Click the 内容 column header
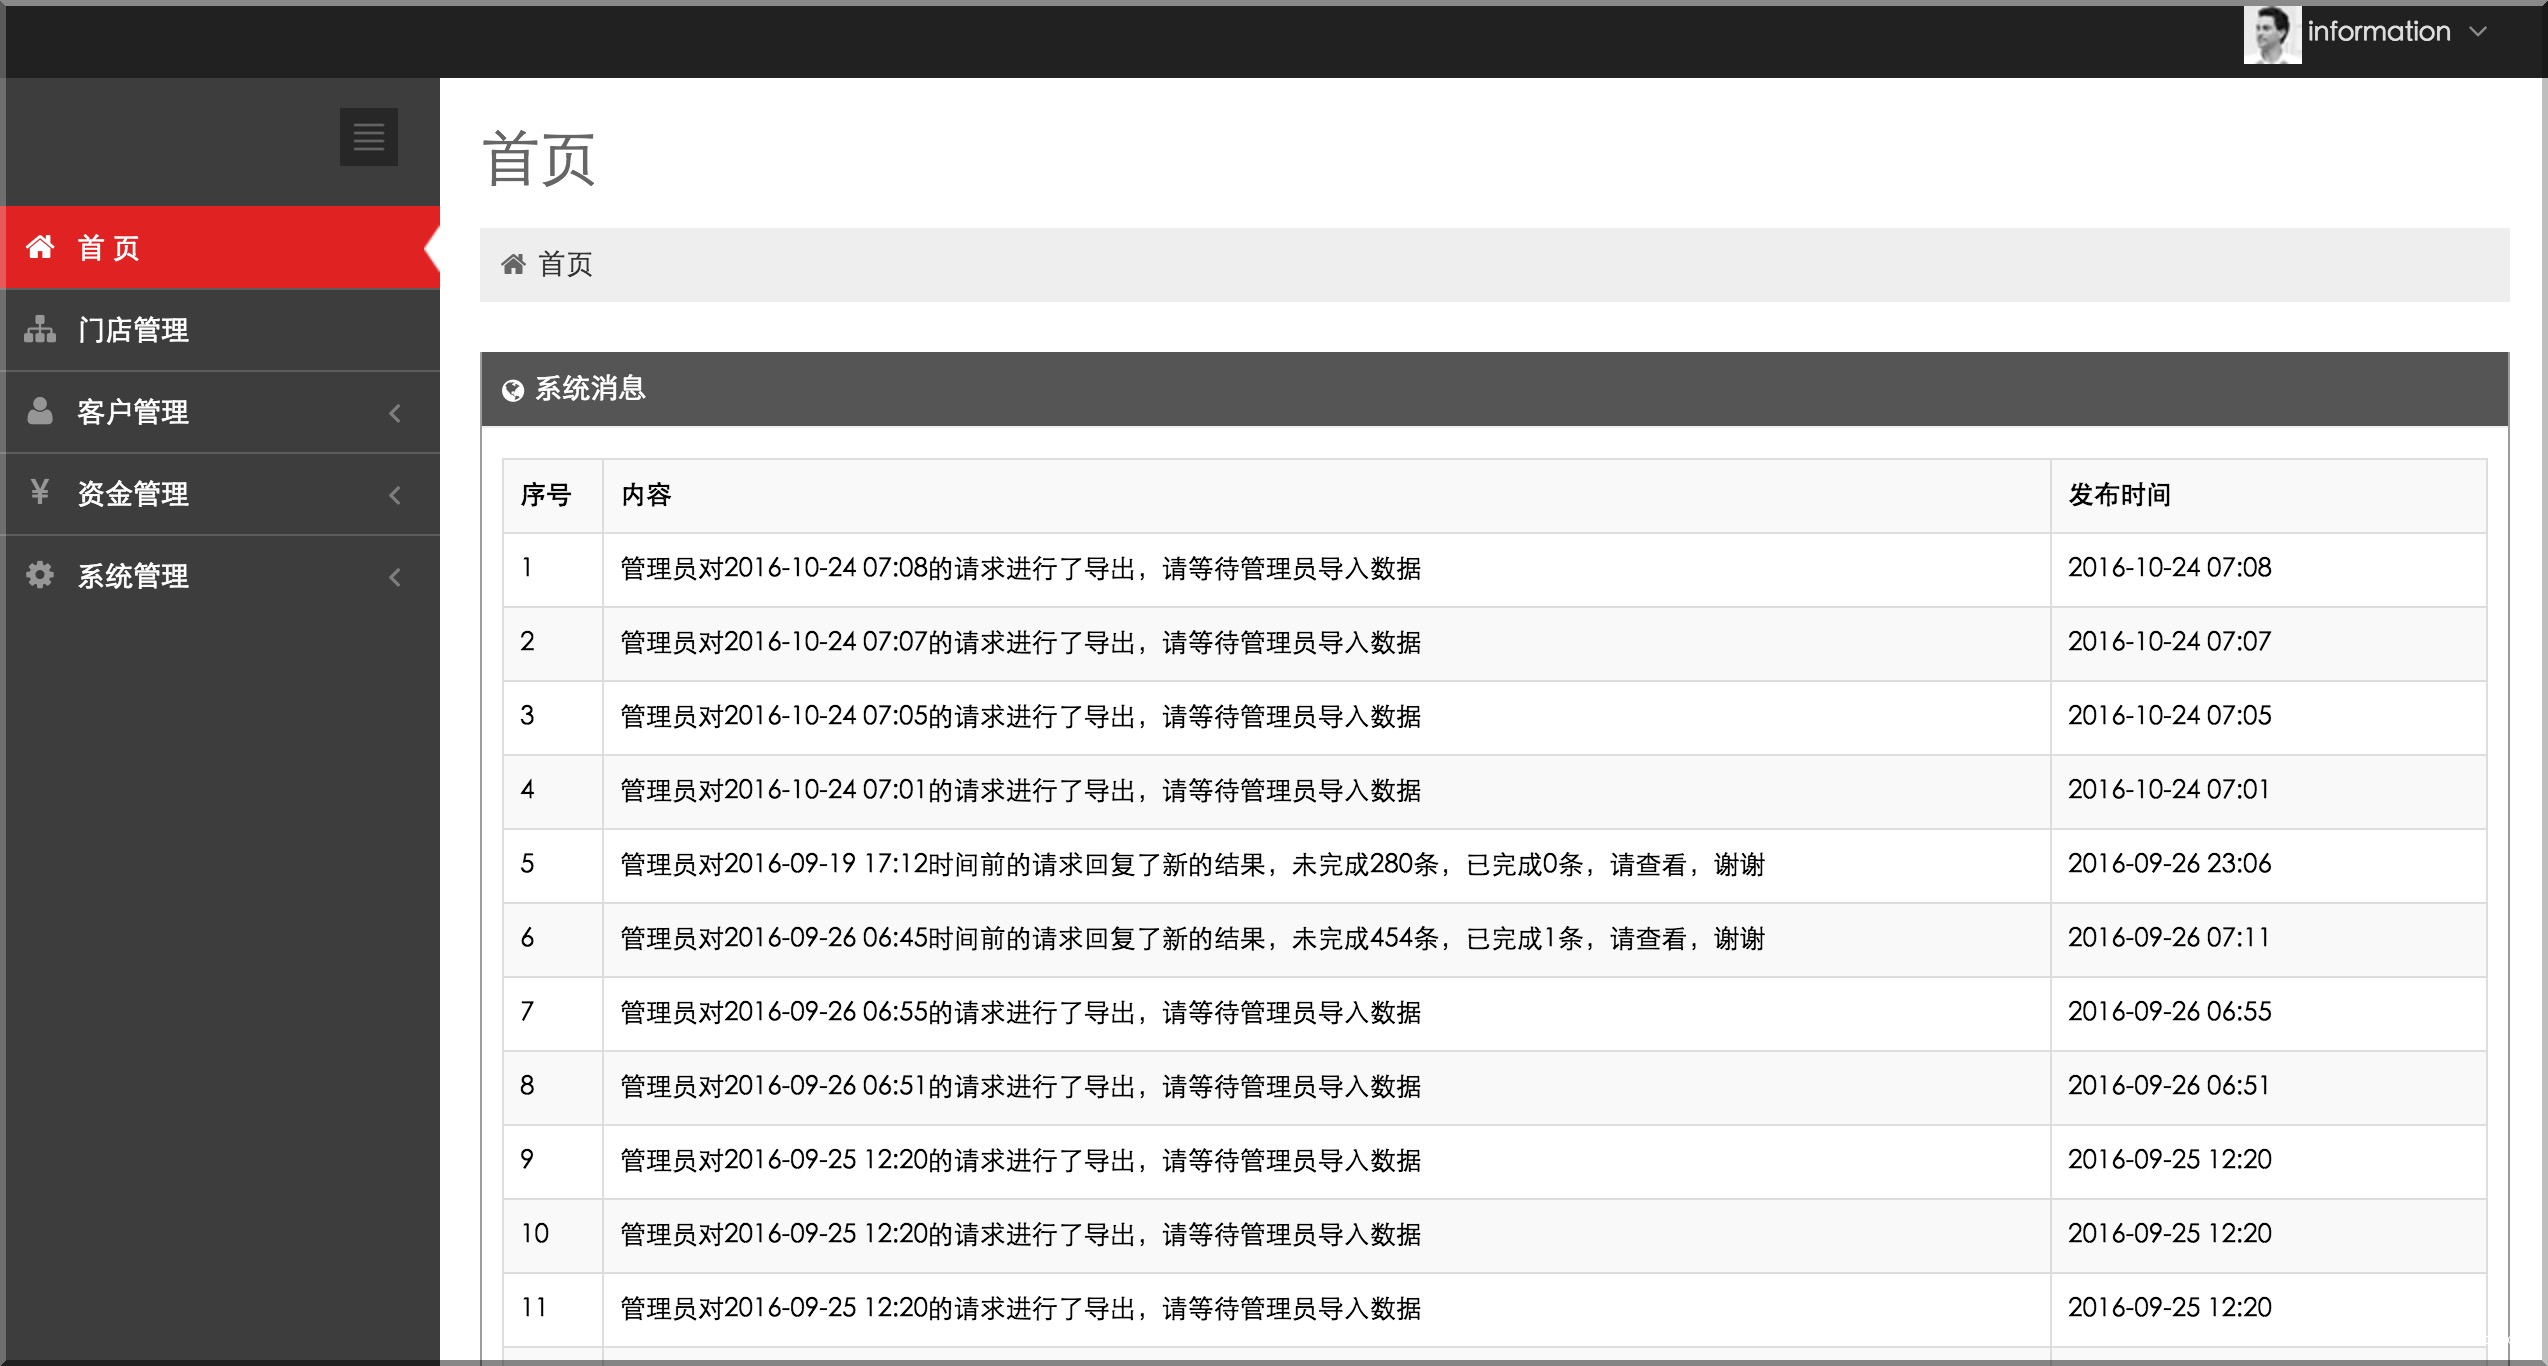Screen dimensions: 2548x1366 tap(646, 495)
